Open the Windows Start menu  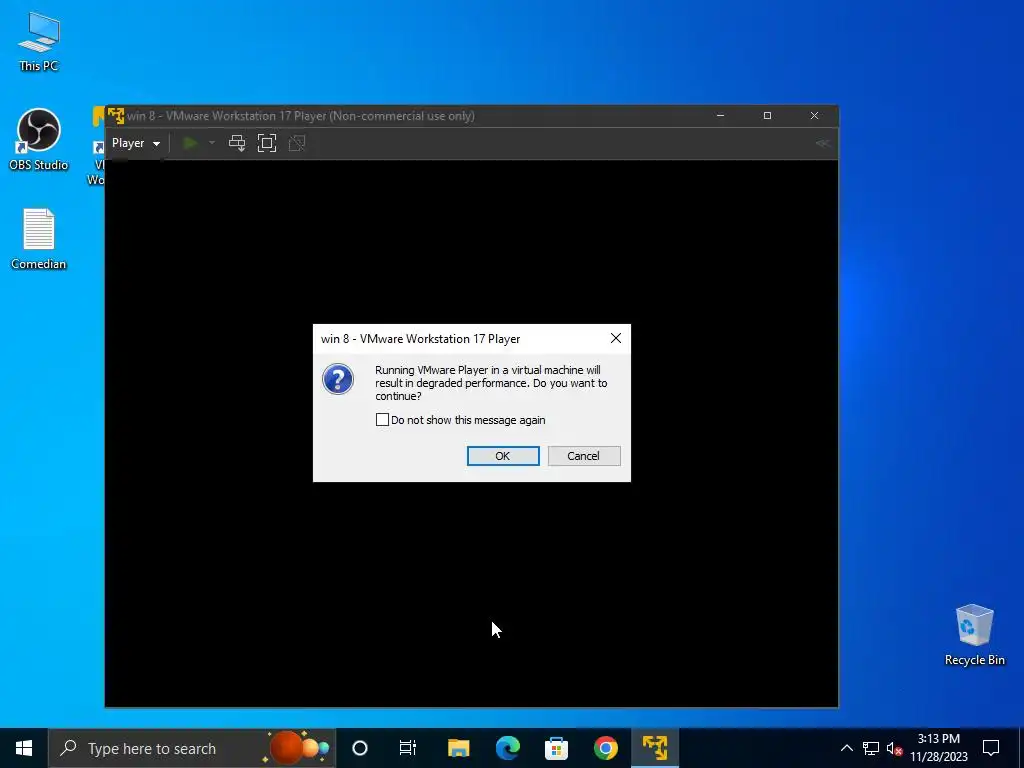point(24,748)
